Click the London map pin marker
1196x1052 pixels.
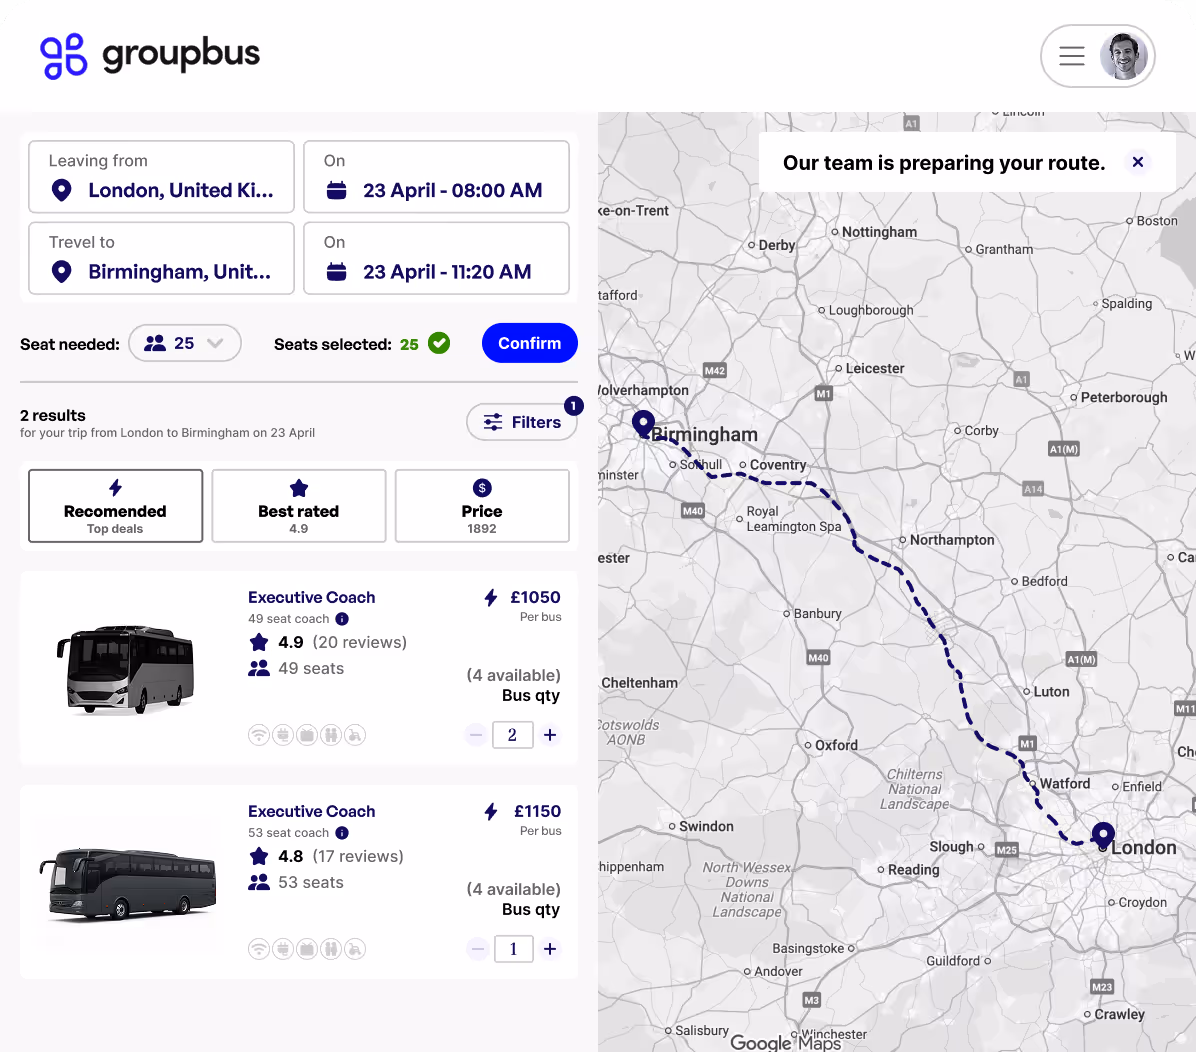1103,835
